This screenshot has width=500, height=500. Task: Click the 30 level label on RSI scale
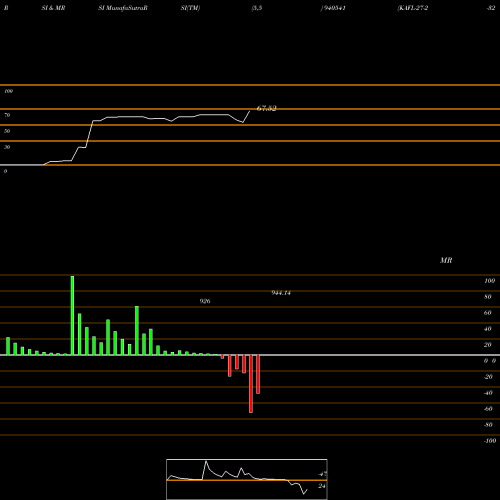tap(7, 147)
